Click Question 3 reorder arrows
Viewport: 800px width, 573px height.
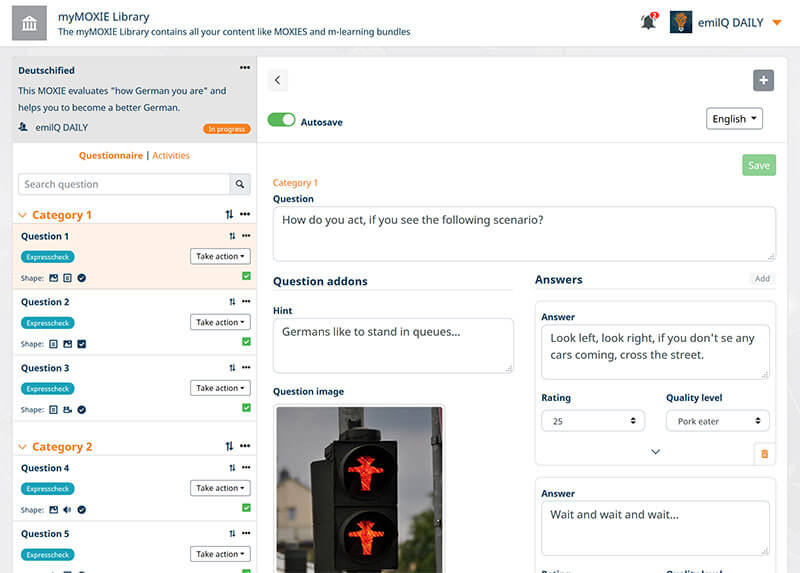232,367
